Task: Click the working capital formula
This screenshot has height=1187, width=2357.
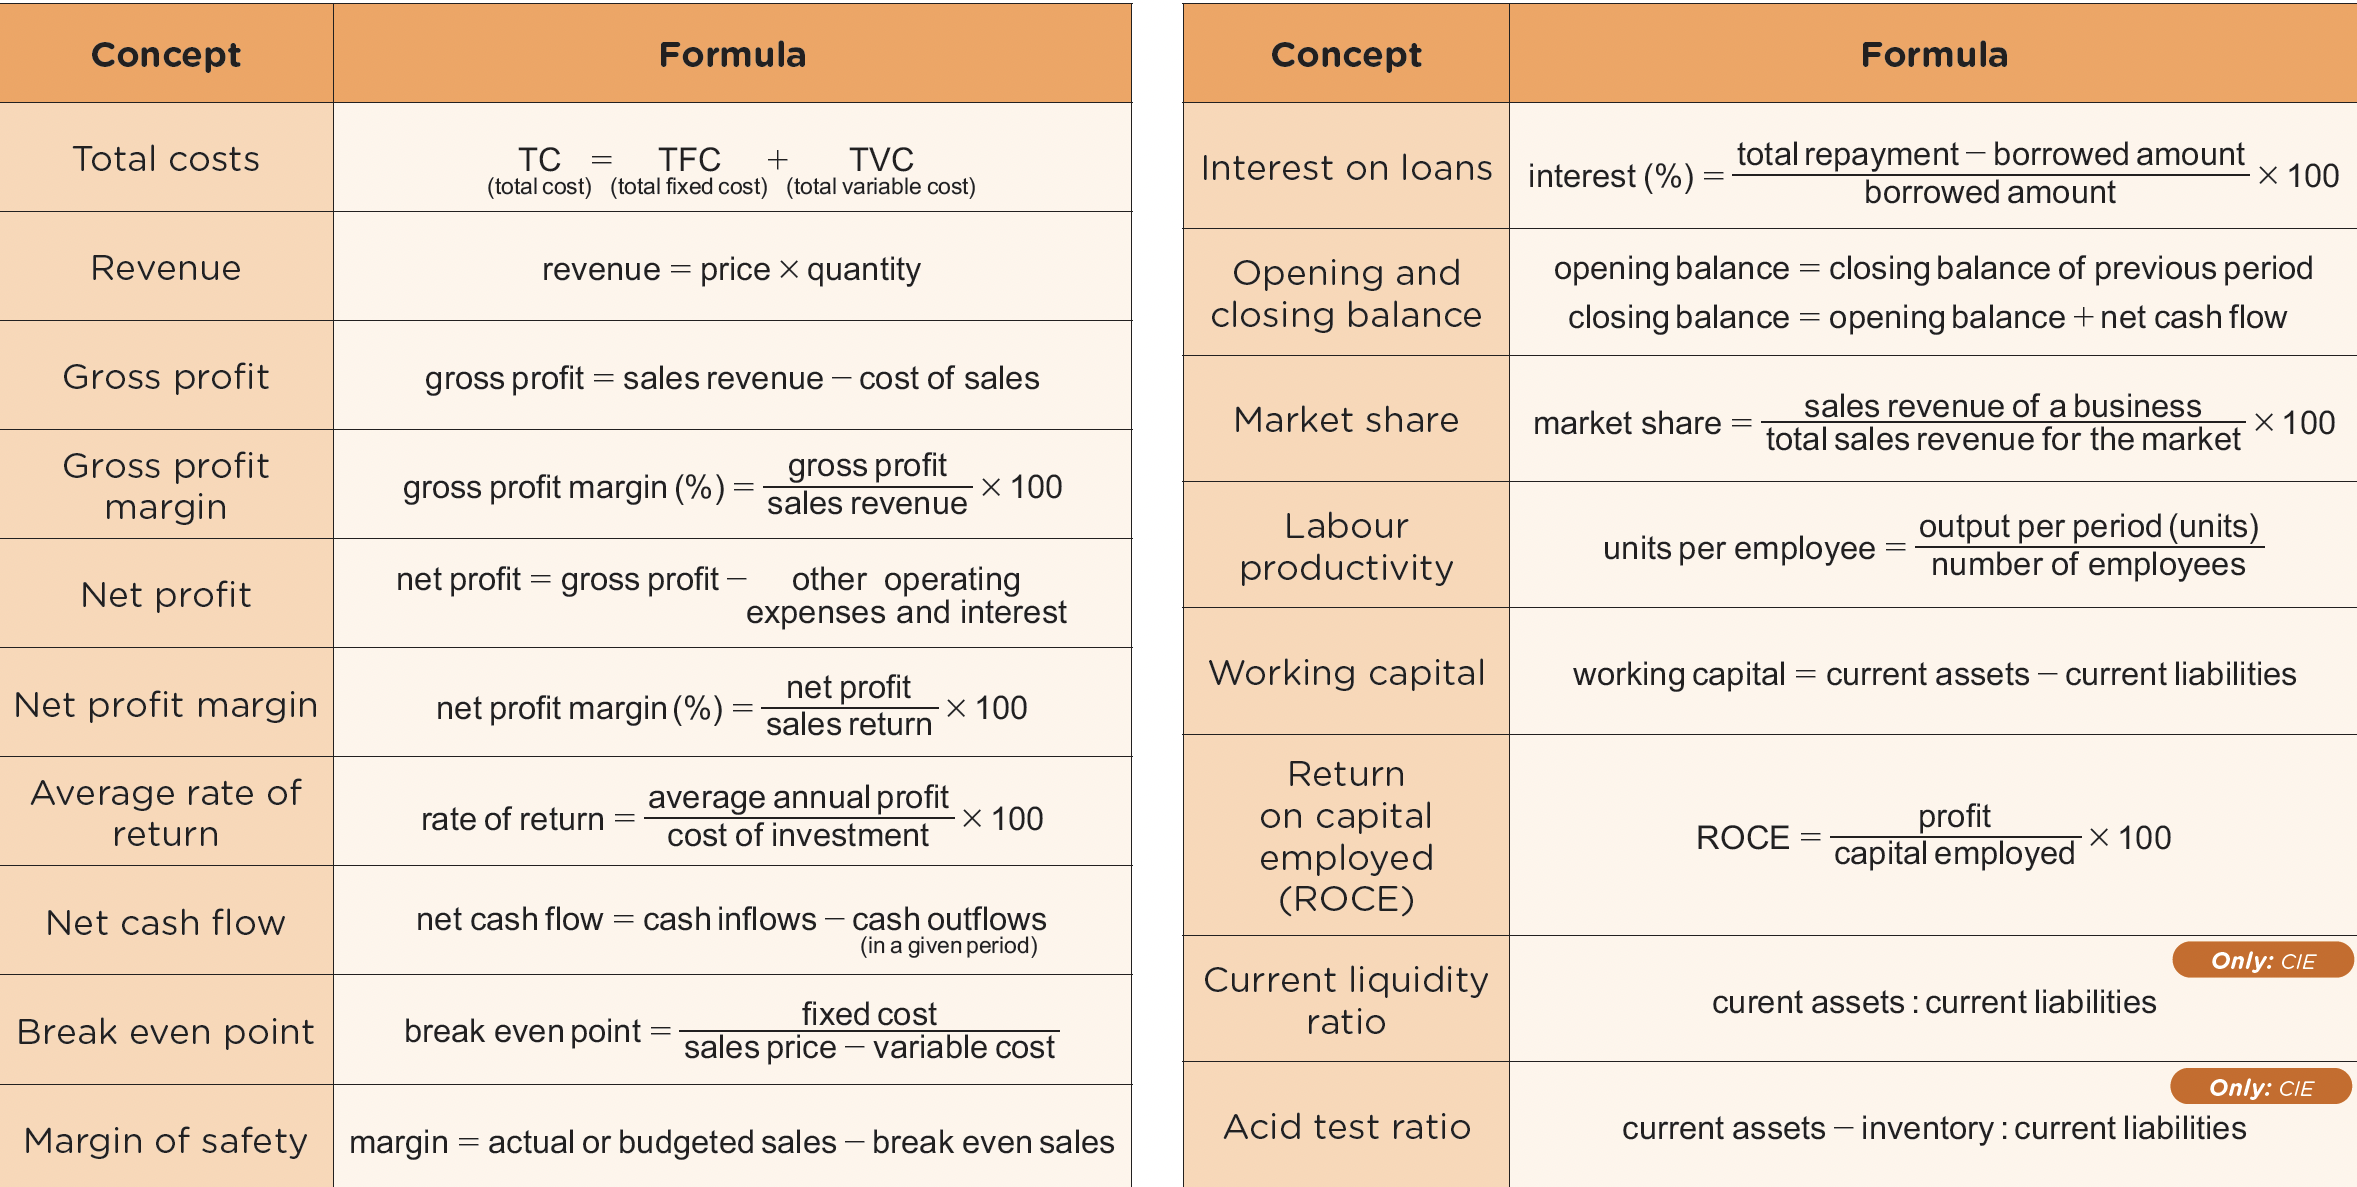Action: (1933, 674)
